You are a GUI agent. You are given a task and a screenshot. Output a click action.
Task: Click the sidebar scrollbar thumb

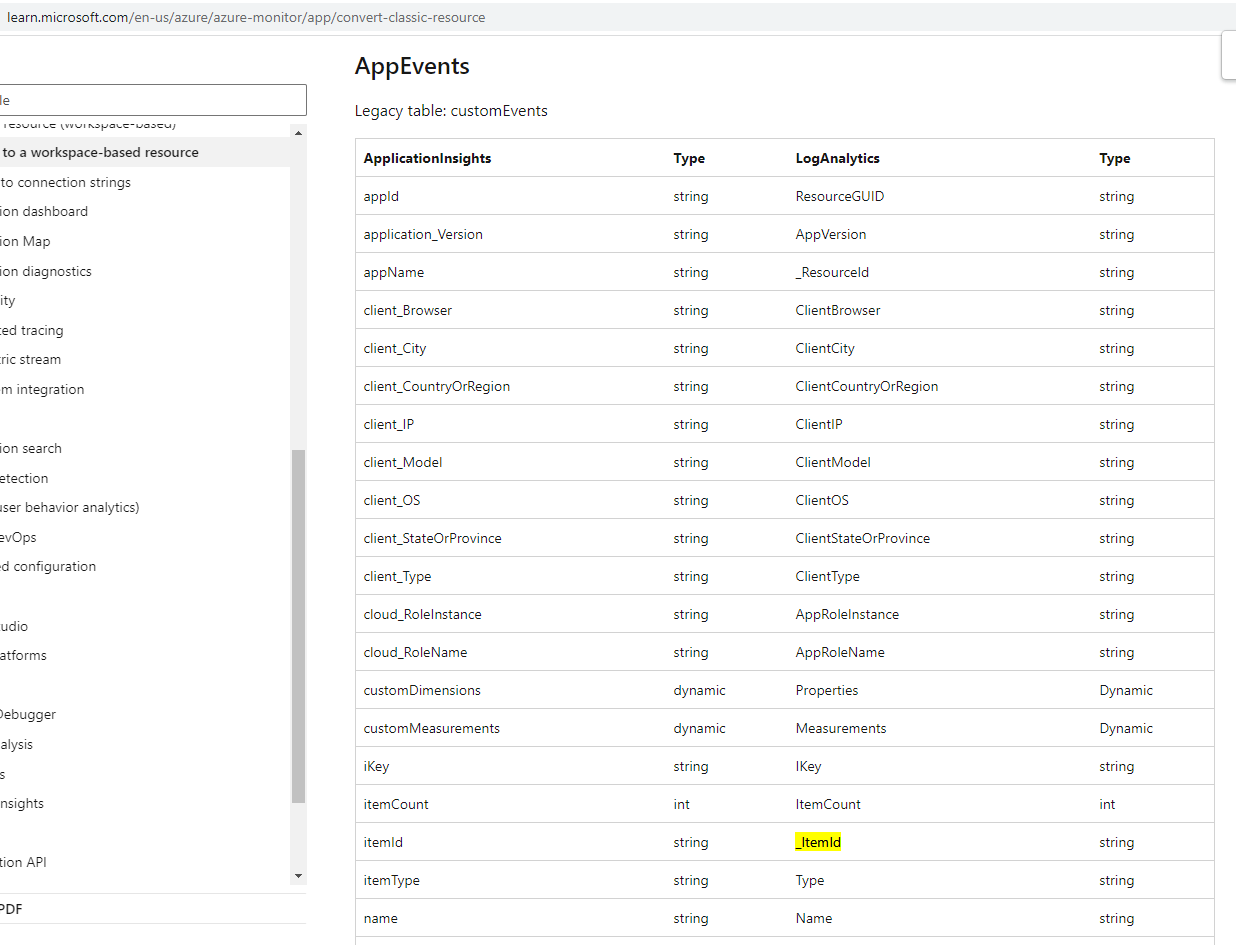[298, 626]
